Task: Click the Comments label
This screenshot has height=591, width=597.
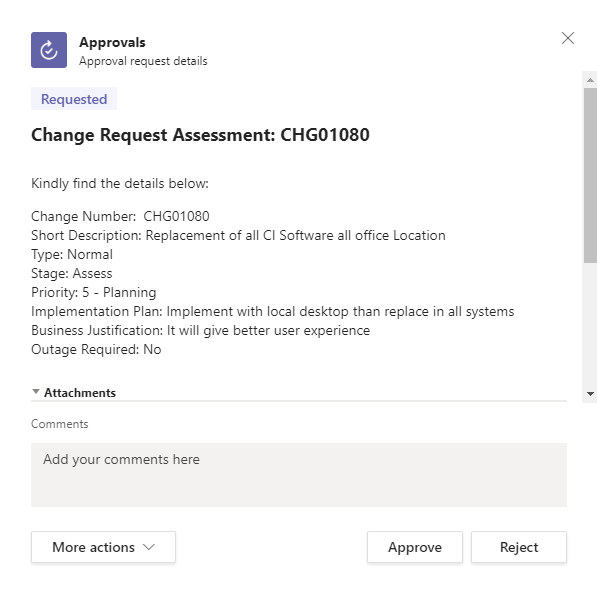Action: coord(60,424)
